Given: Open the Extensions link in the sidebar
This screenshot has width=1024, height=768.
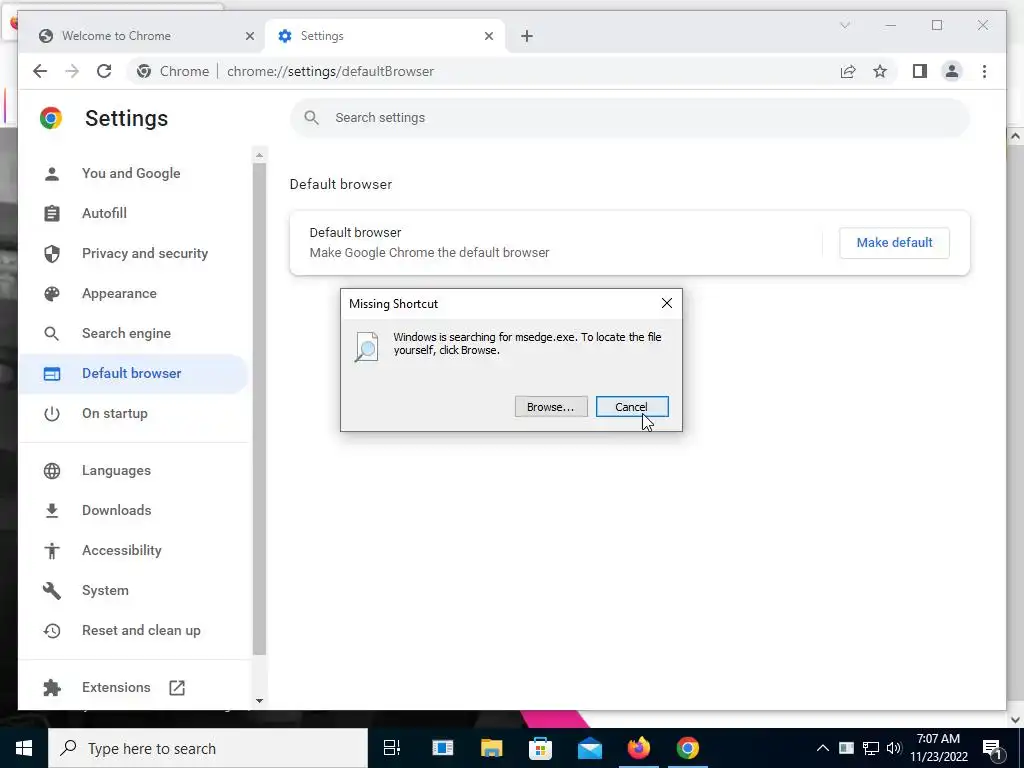Looking at the screenshot, I should (133, 687).
